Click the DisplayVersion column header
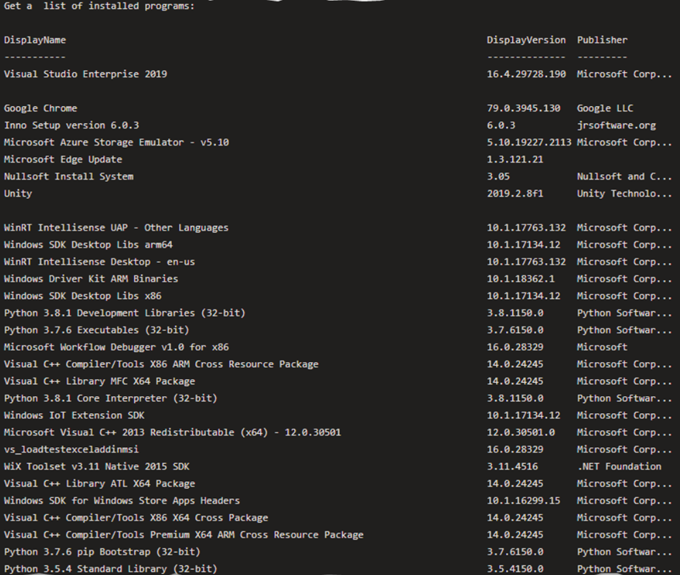The width and height of the screenshot is (680, 575). click(526, 40)
